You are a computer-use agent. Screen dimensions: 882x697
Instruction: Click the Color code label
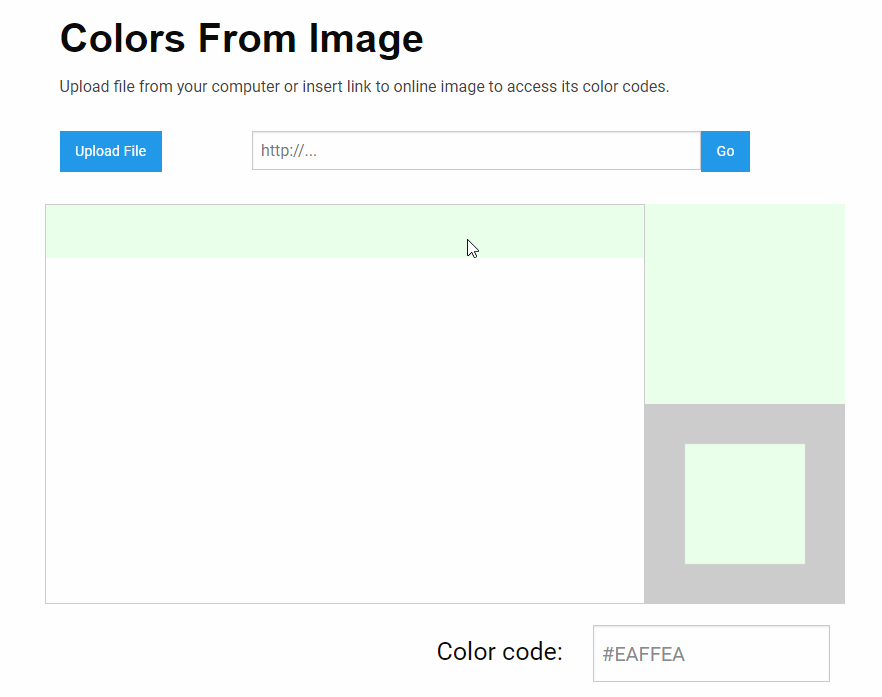500,651
